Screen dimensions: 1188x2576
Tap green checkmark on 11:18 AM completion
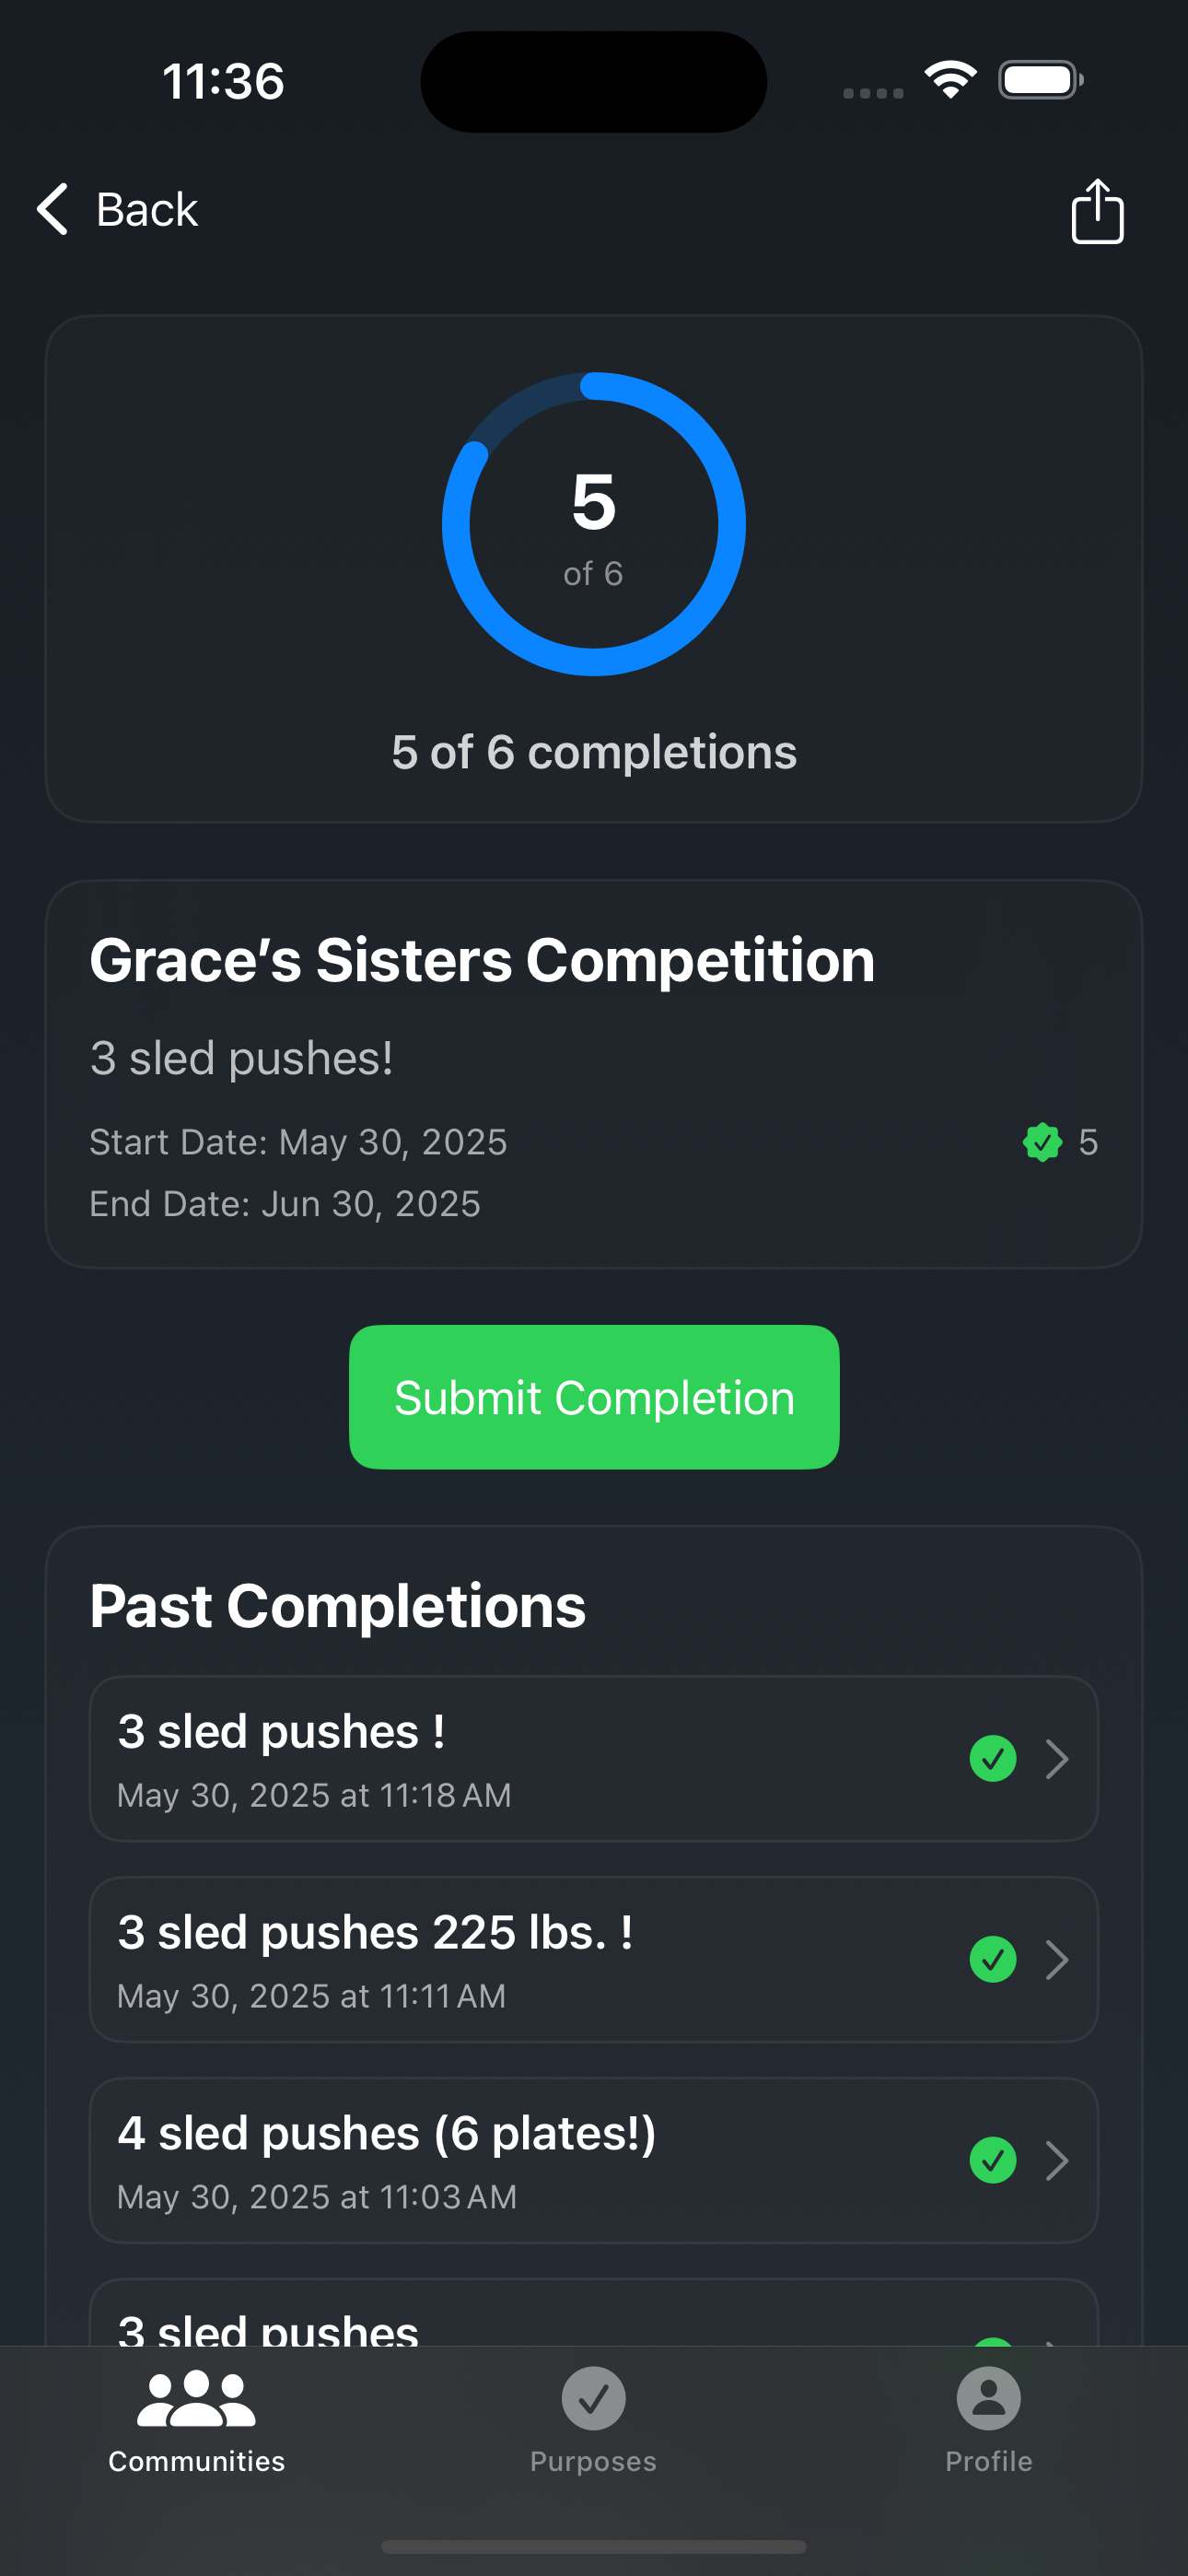[993, 1758]
